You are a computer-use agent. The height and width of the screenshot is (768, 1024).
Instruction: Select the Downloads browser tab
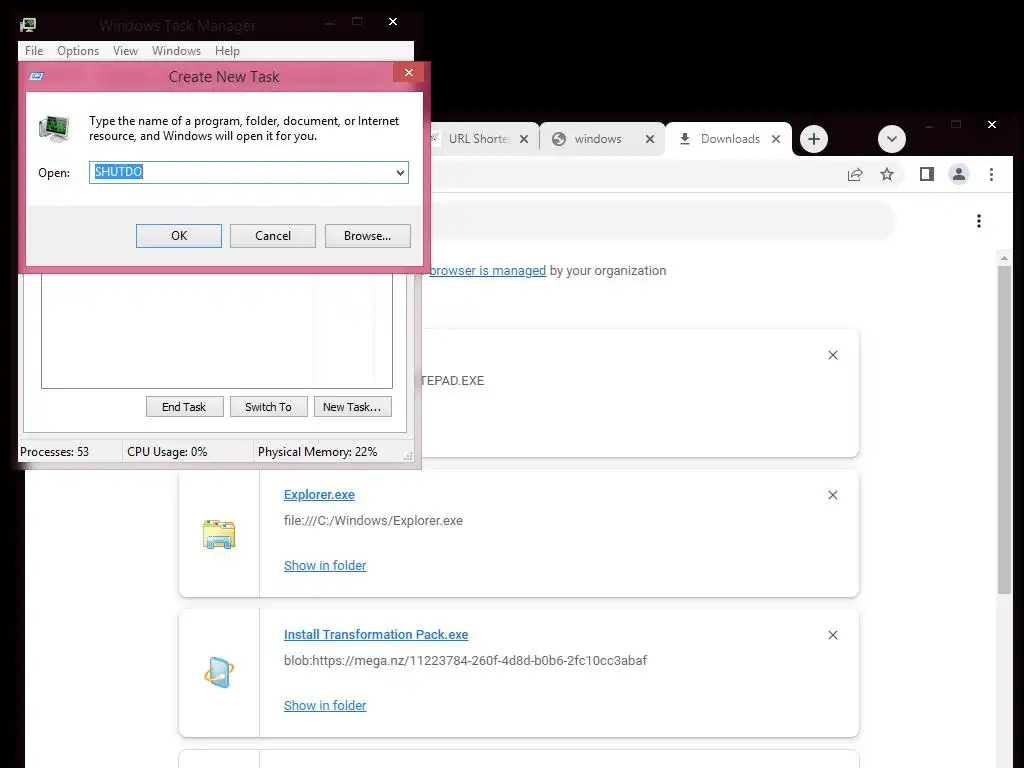[x=729, y=138]
